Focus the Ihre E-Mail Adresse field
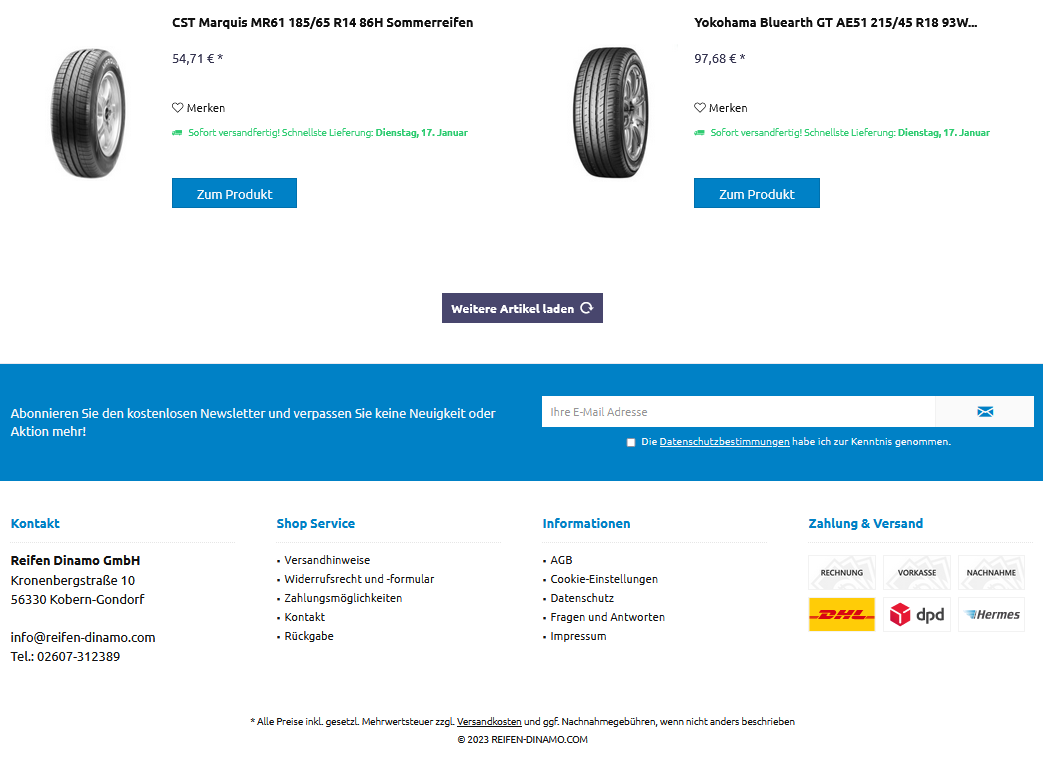The height and width of the screenshot is (758, 1043). point(738,412)
